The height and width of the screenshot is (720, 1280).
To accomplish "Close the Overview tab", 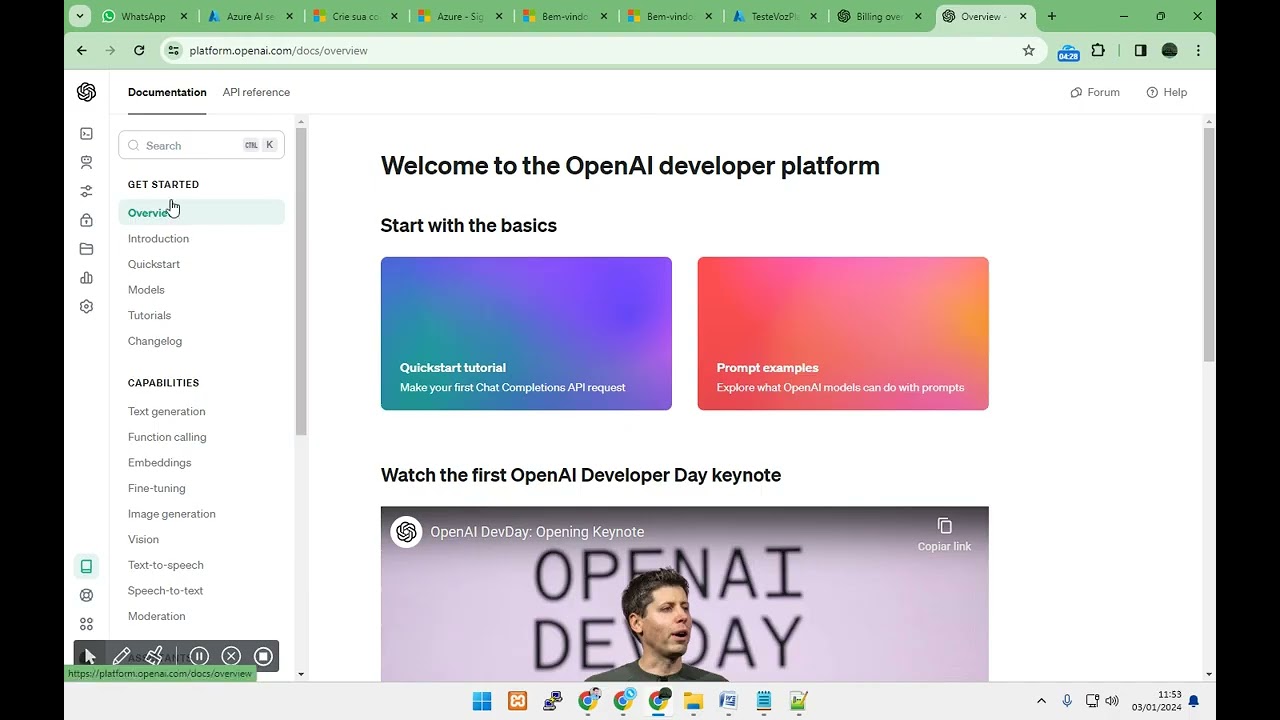I will point(1022,16).
